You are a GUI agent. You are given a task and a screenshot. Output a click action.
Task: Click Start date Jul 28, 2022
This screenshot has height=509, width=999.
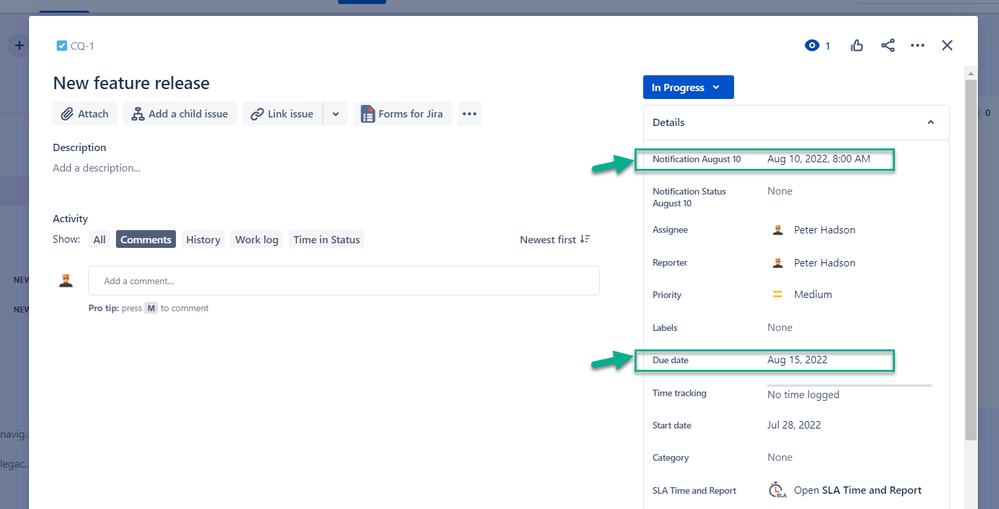click(x=794, y=425)
